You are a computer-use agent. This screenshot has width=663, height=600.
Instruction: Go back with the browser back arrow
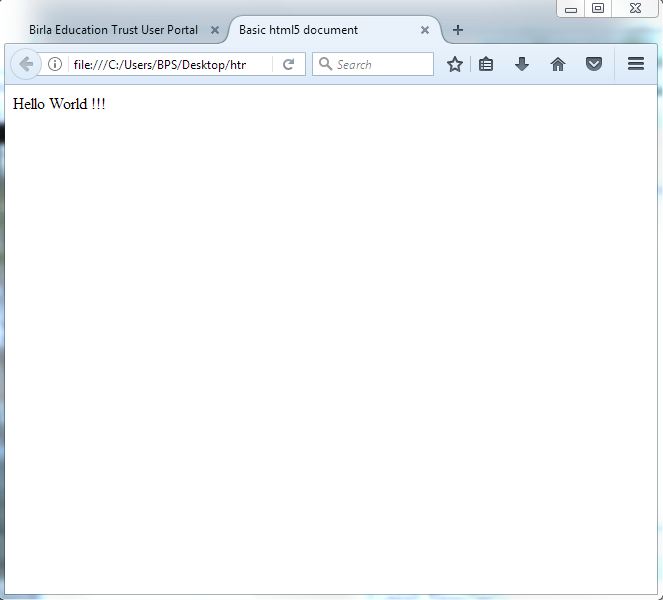tap(26, 64)
